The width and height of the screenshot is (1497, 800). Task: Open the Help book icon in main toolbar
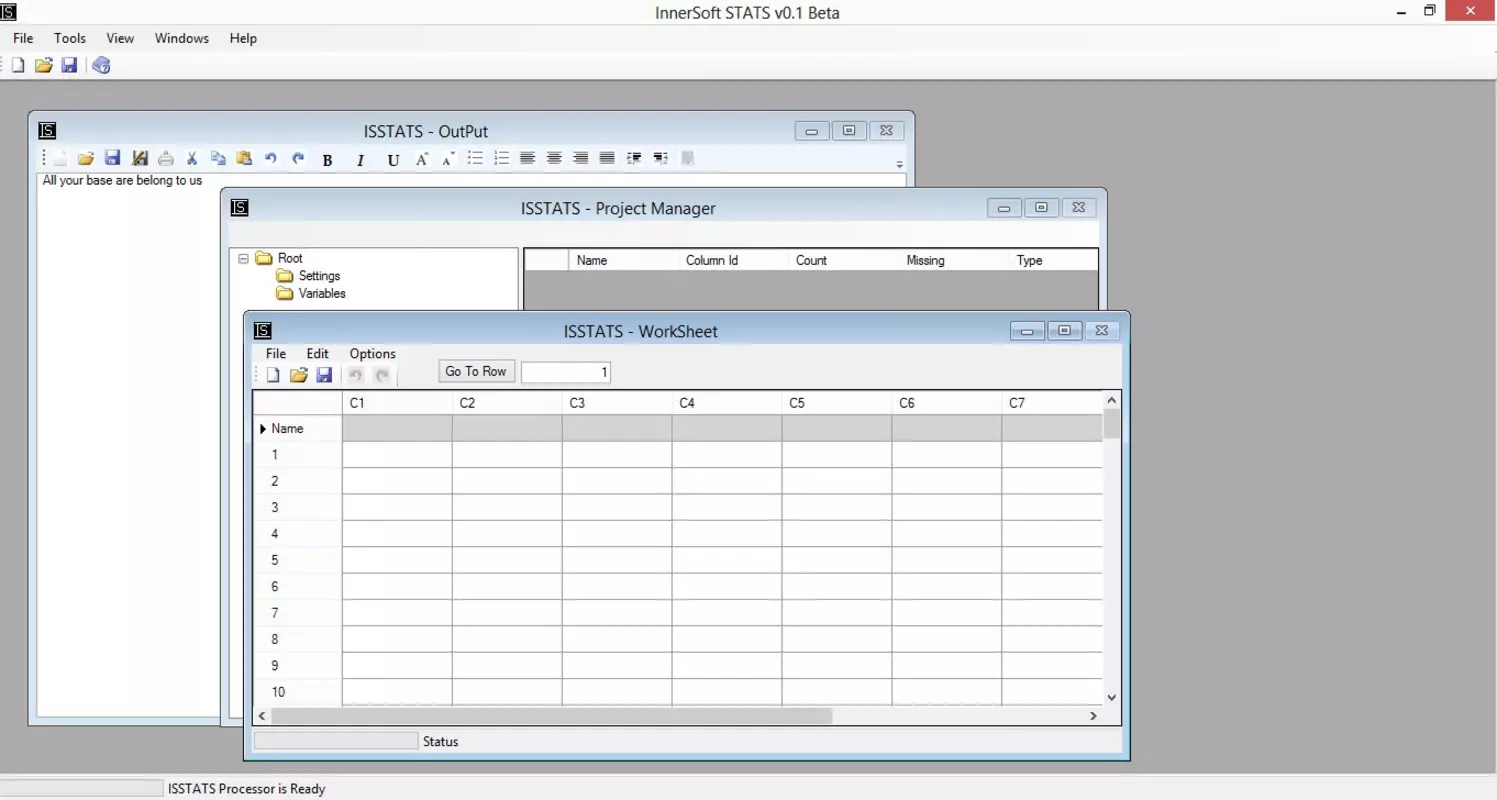point(101,65)
